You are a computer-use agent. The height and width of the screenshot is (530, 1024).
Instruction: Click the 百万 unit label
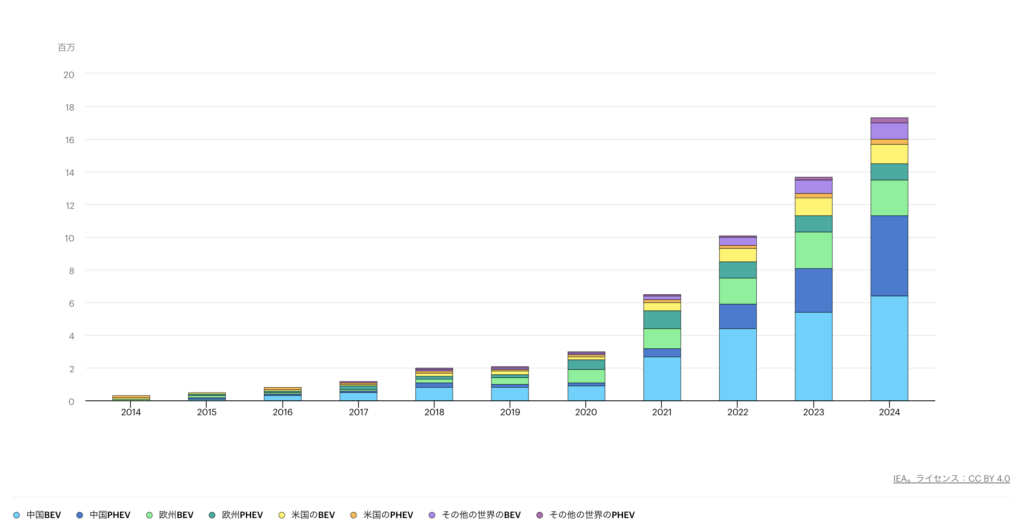[66, 48]
